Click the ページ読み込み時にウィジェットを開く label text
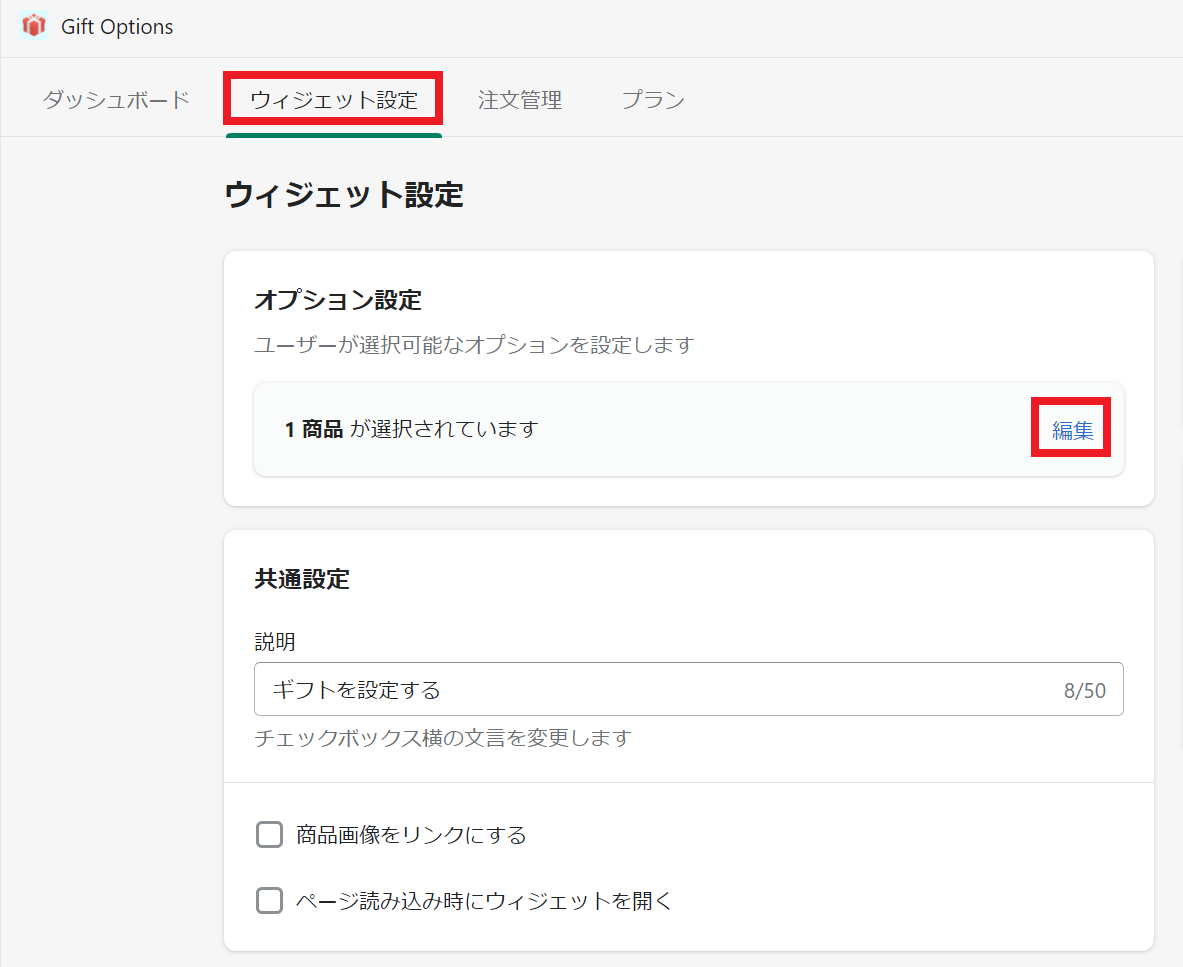 coord(484,901)
